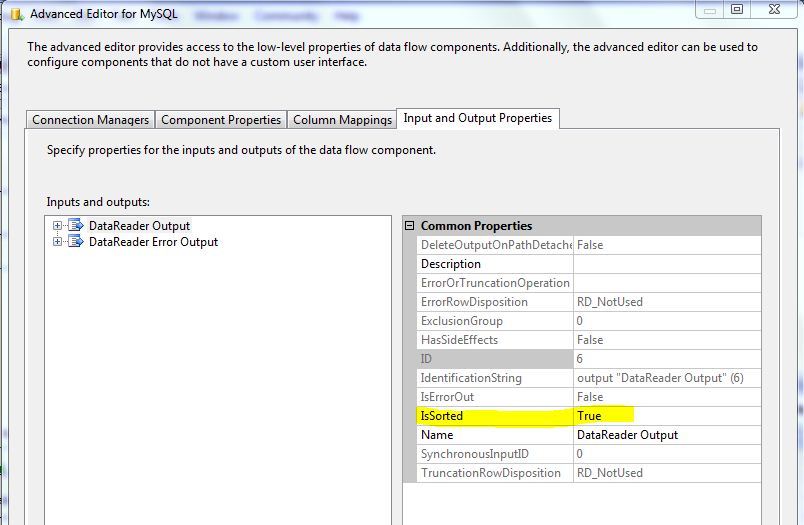Click the TruncationRowDisposition RD_NotUsed value

667,473
